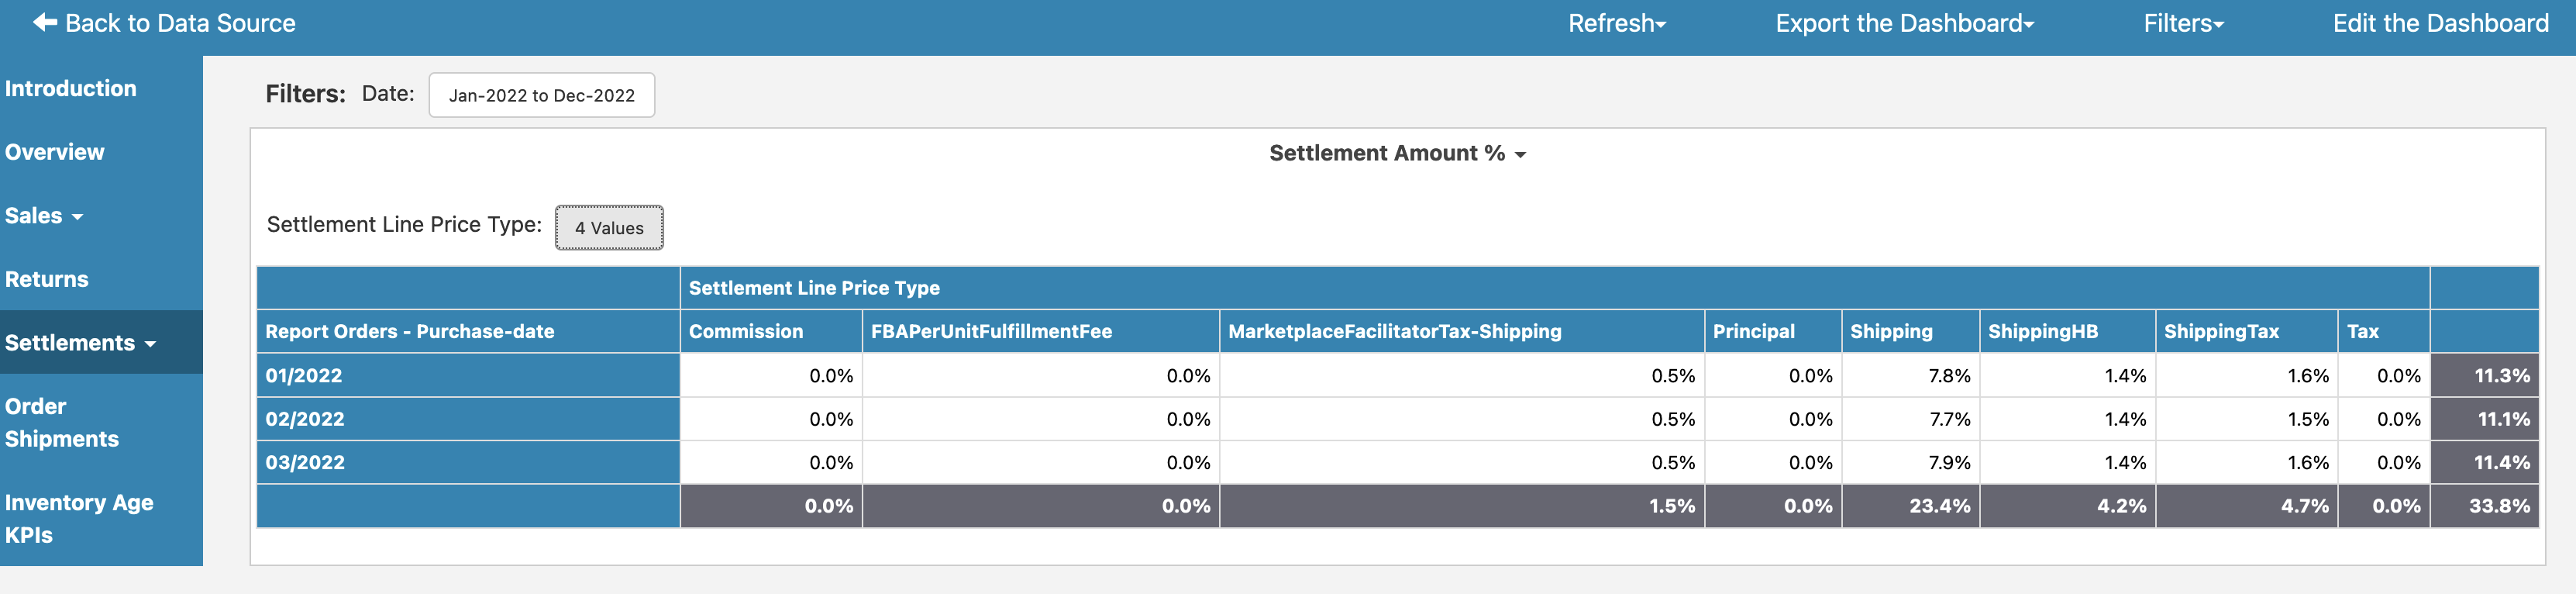This screenshot has height=594, width=2576.
Task: Navigate to Order Shipments
Action: tap(62, 422)
